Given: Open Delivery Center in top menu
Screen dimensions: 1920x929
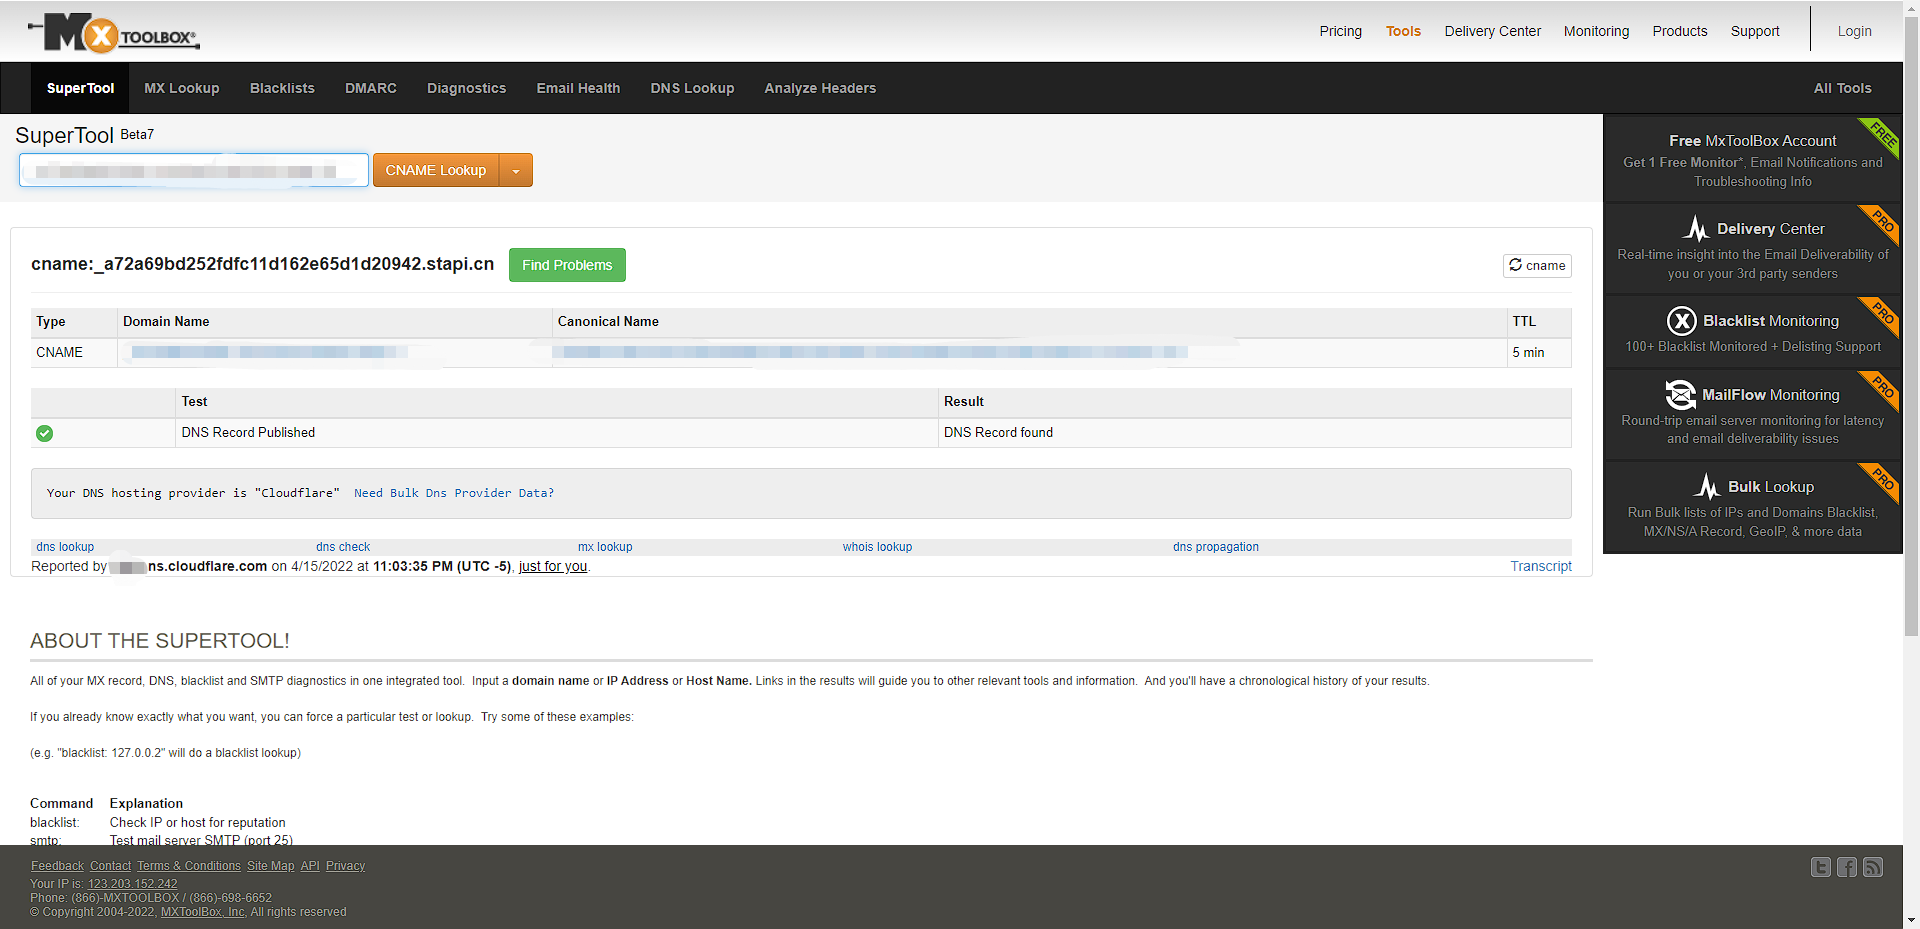Looking at the screenshot, I should click(1492, 31).
